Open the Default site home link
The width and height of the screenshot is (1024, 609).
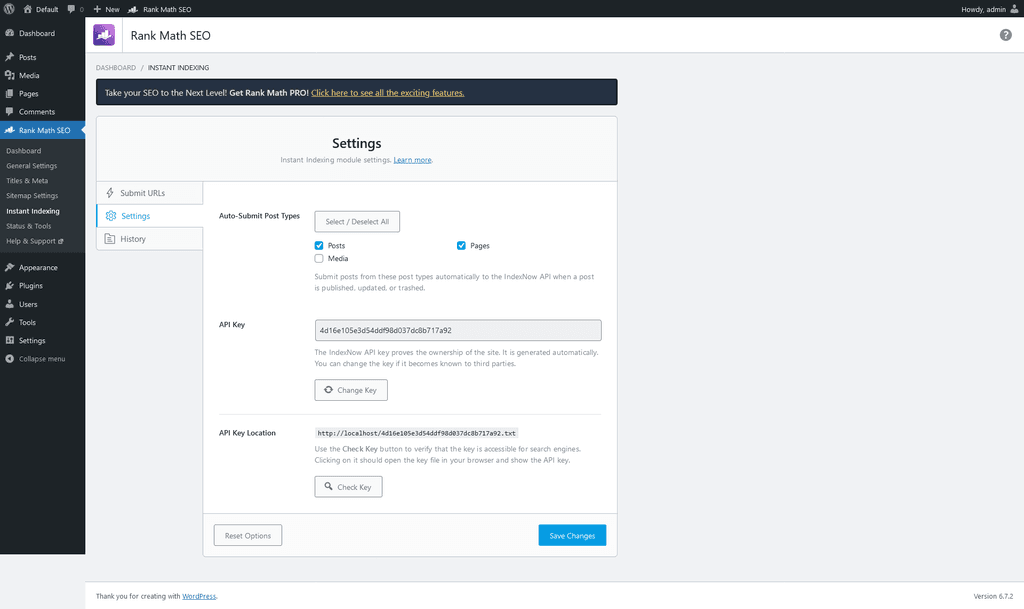[x=40, y=9]
